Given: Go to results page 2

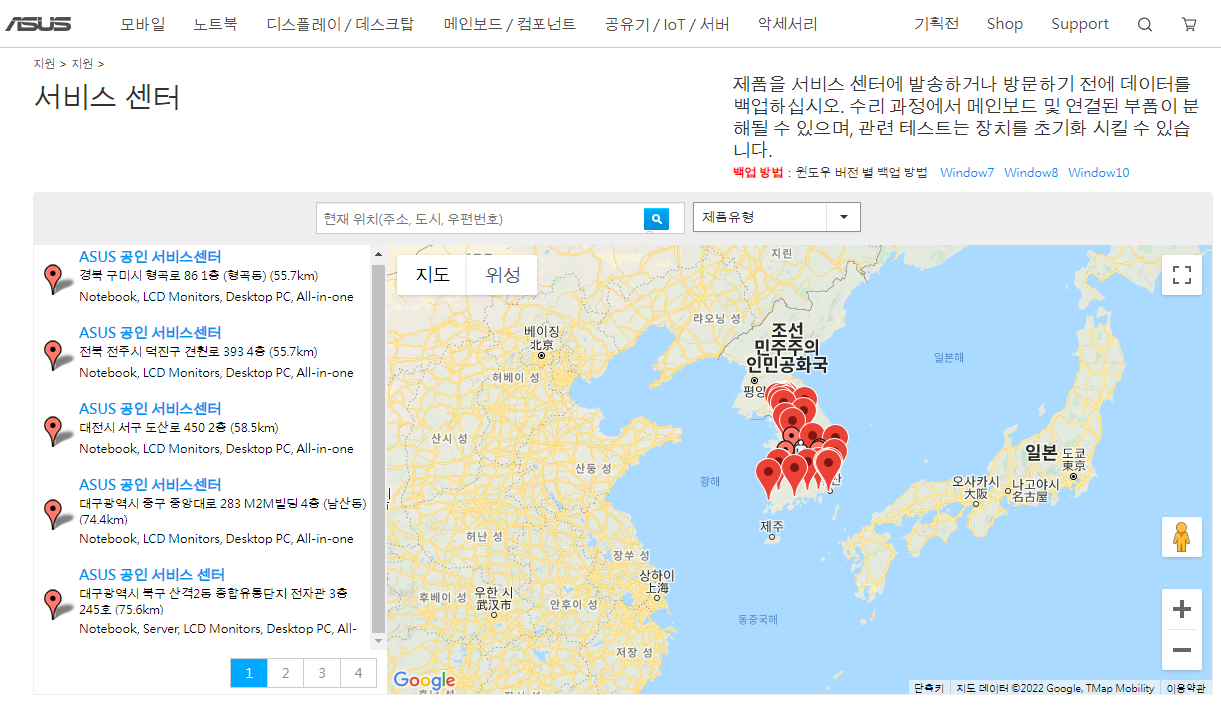Looking at the screenshot, I should 285,673.
